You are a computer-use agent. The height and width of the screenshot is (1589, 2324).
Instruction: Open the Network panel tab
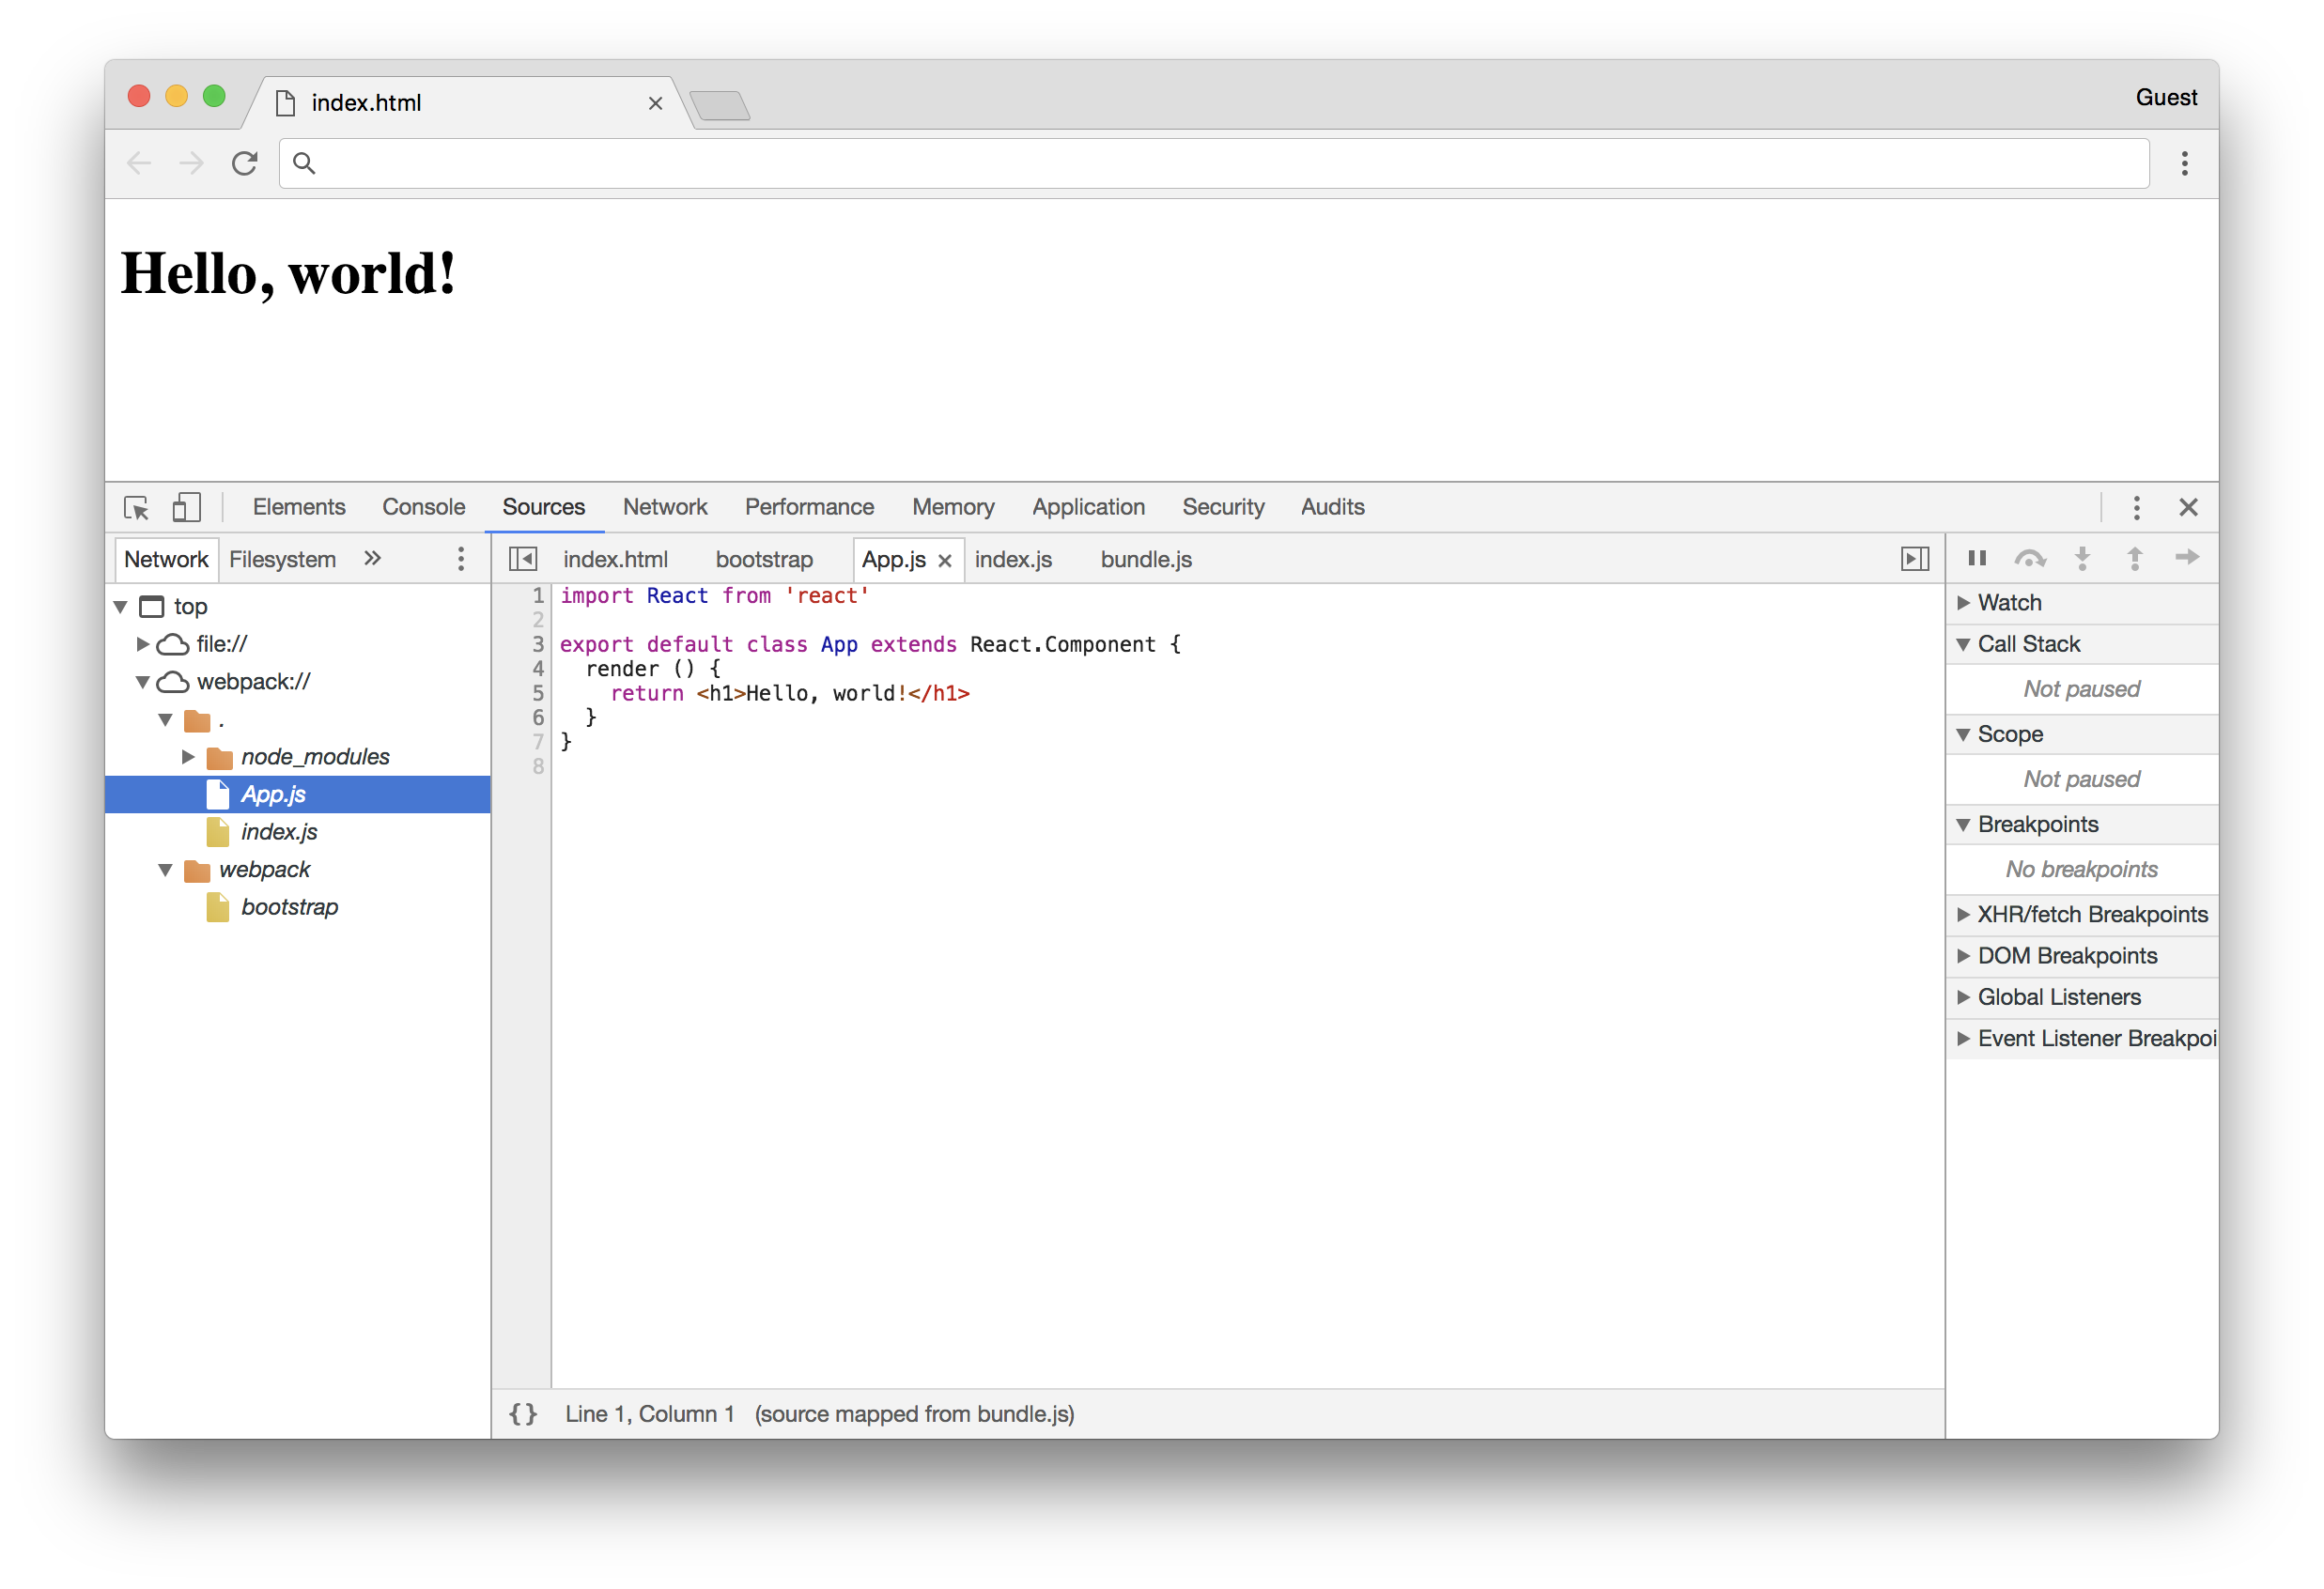coord(665,507)
